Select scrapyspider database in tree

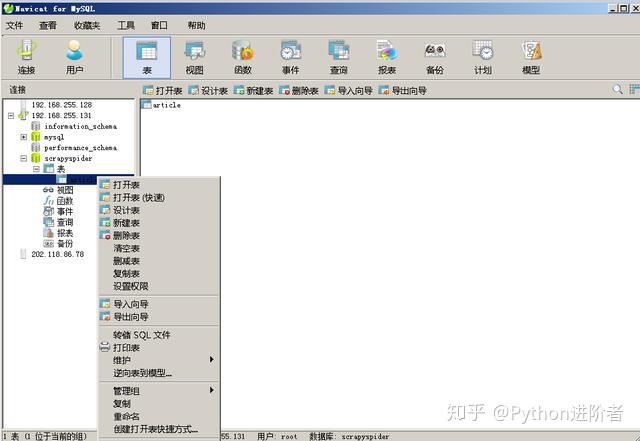tap(68, 158)
